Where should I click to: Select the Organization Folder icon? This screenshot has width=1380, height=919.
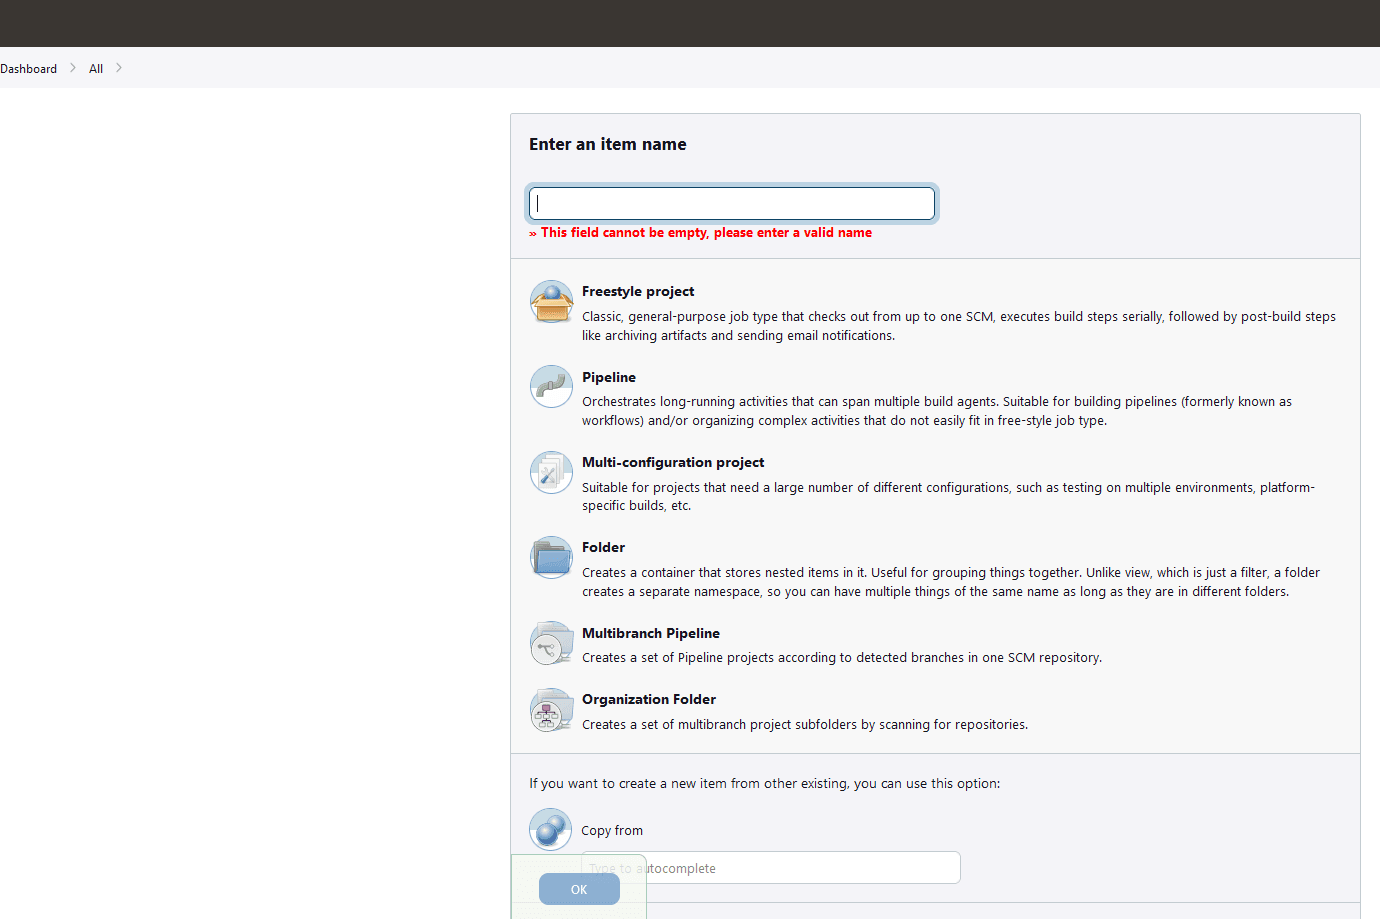[551, 710]
